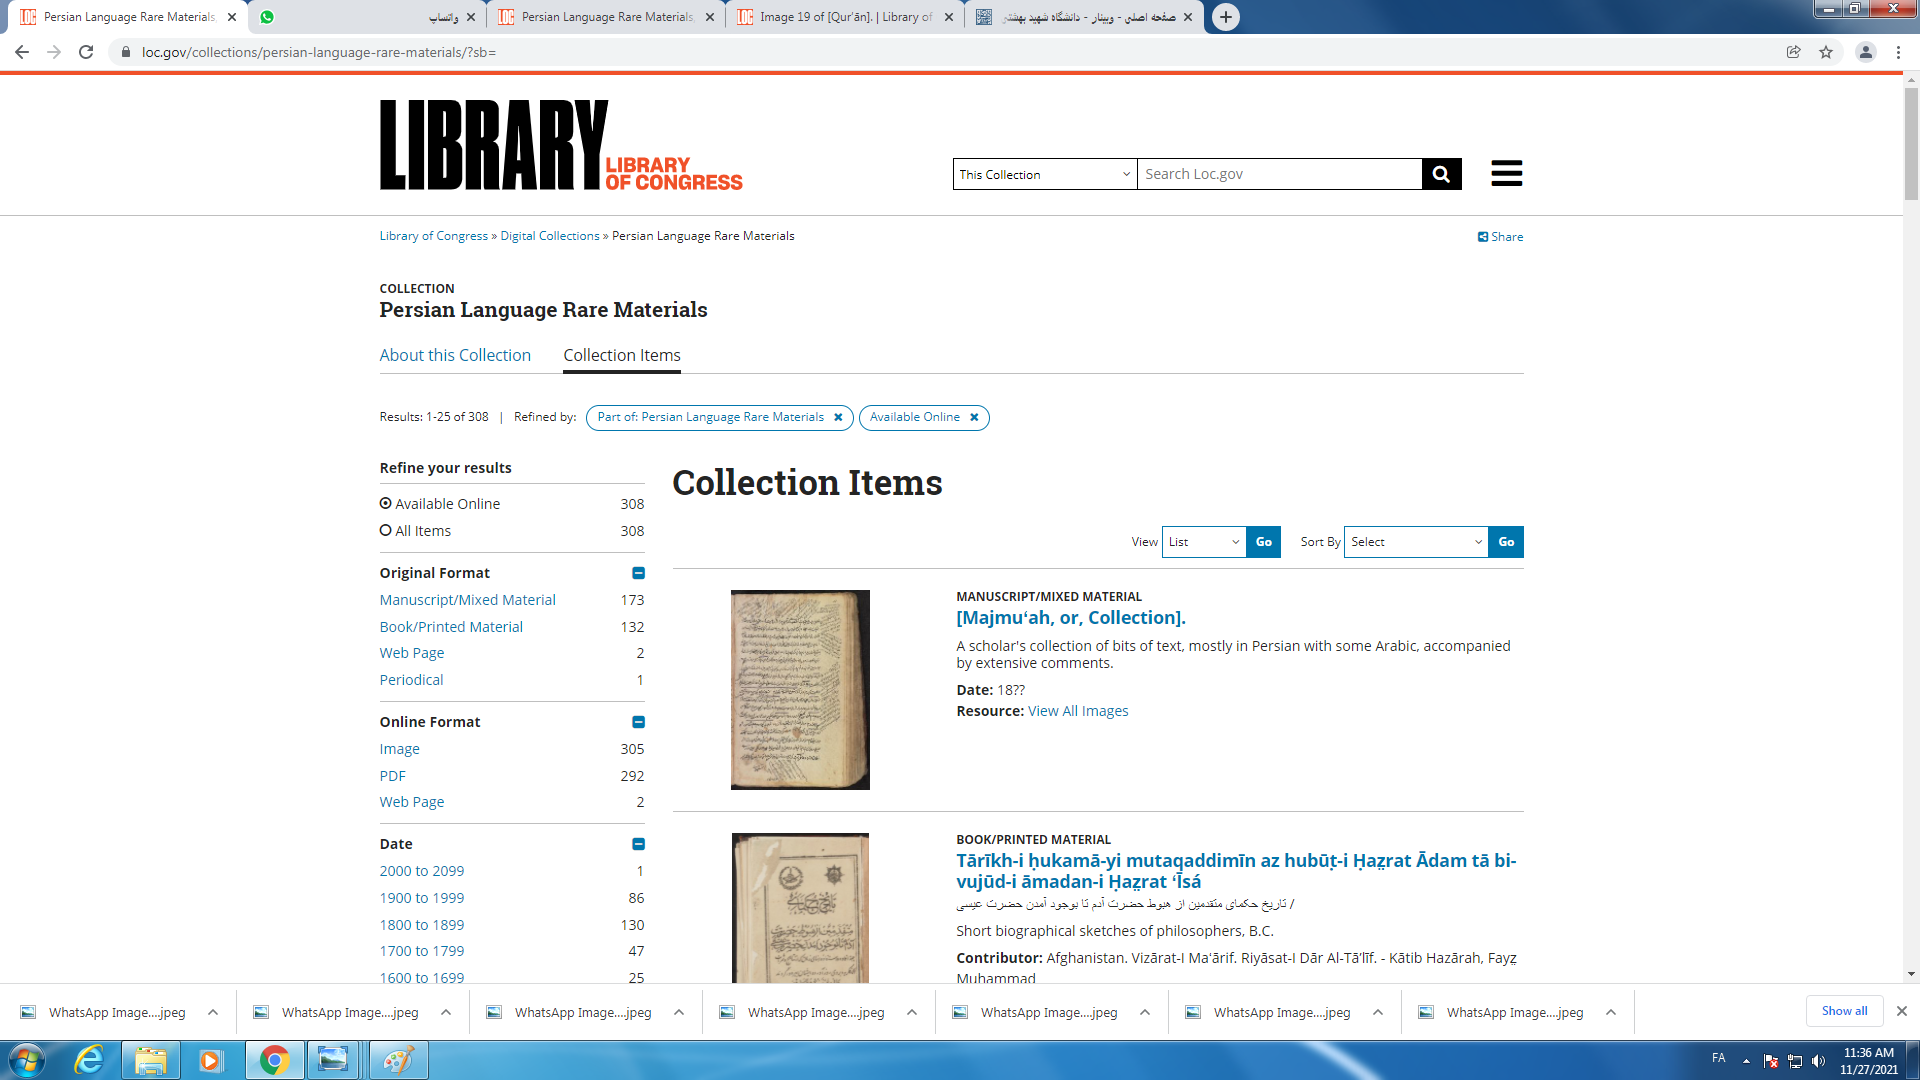The height and width of the screenshot is (1080, 1920).
Task: Collapse the Original Format filter section
Action: [x=638, y=573]
